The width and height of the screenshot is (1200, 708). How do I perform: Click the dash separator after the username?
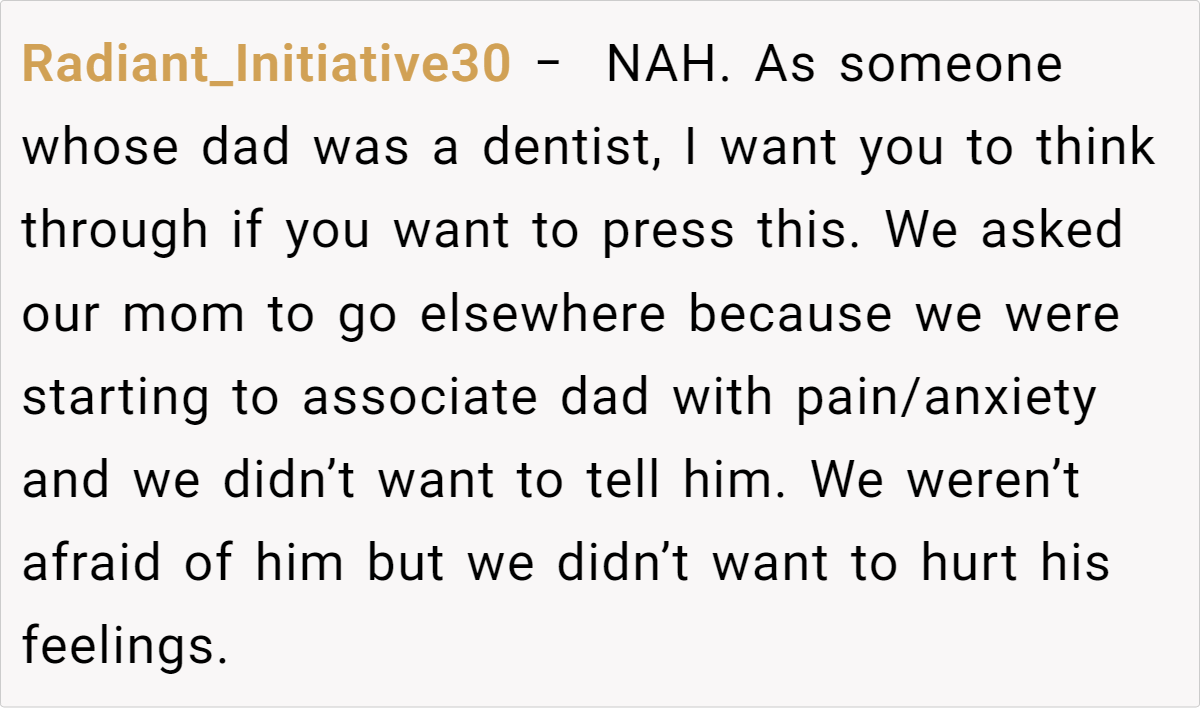coord(548,66)
